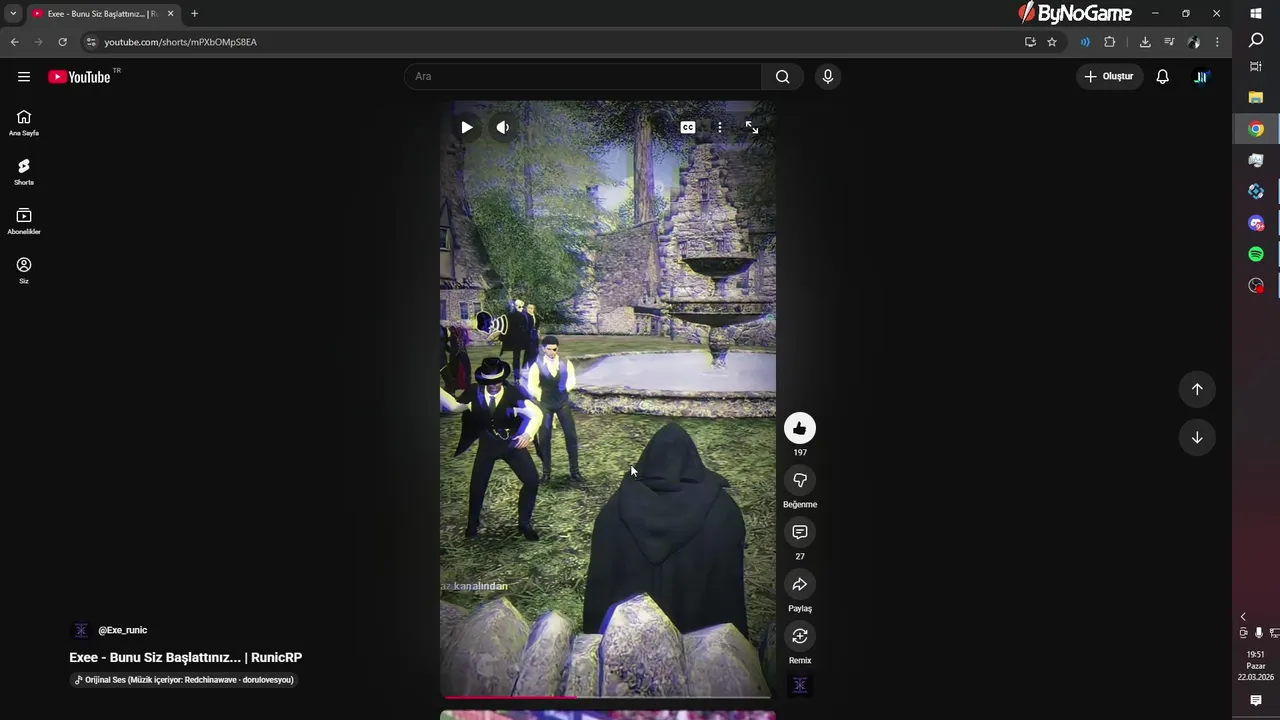Viewport: 1280px width, 720px height.
Task: Open Abonelikler subscriptions in the sidebar
Action: pos(24,221)
